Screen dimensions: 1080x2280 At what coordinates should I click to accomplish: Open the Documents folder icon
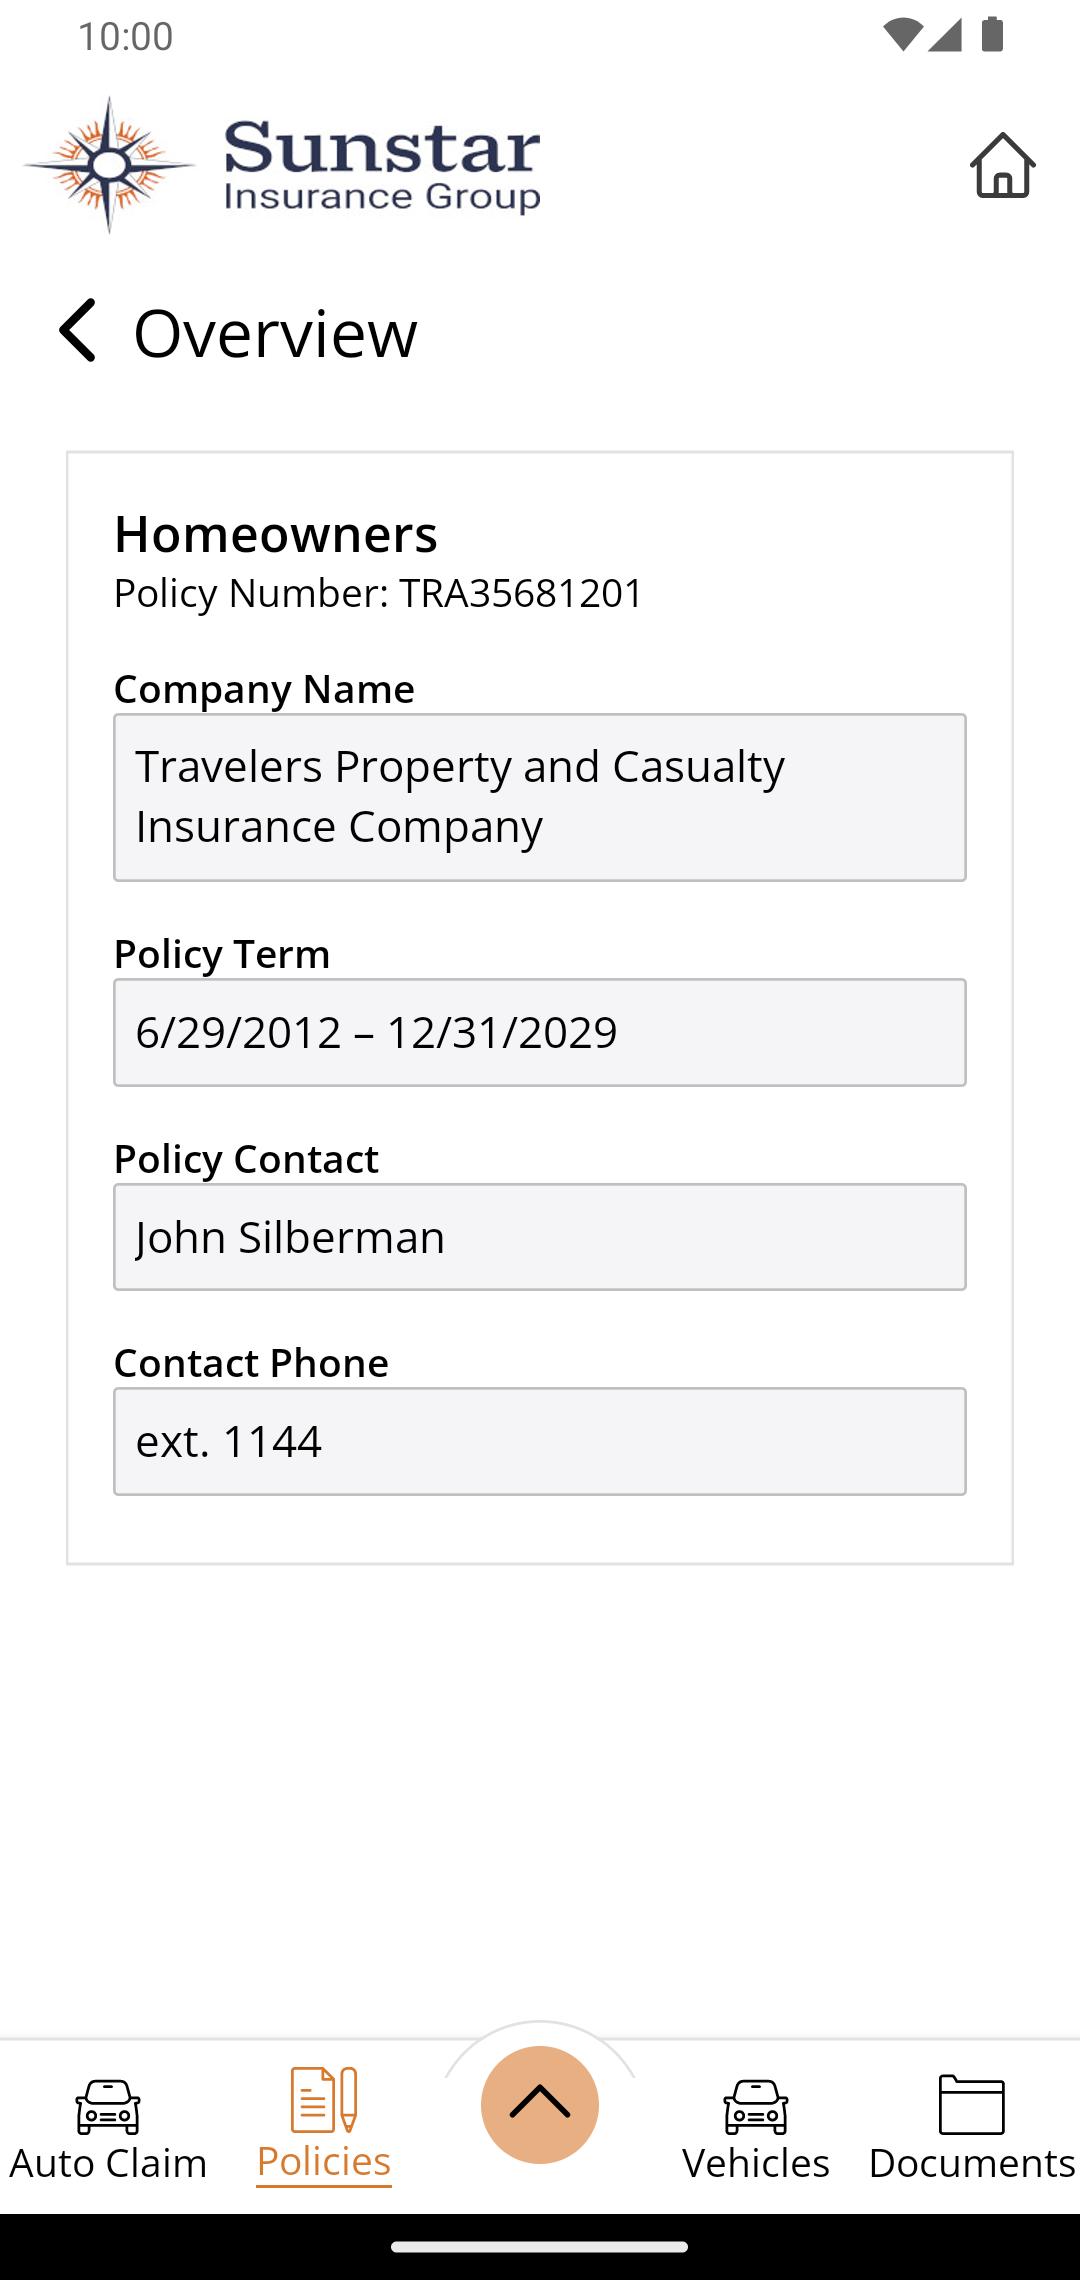pos(971,2104)
